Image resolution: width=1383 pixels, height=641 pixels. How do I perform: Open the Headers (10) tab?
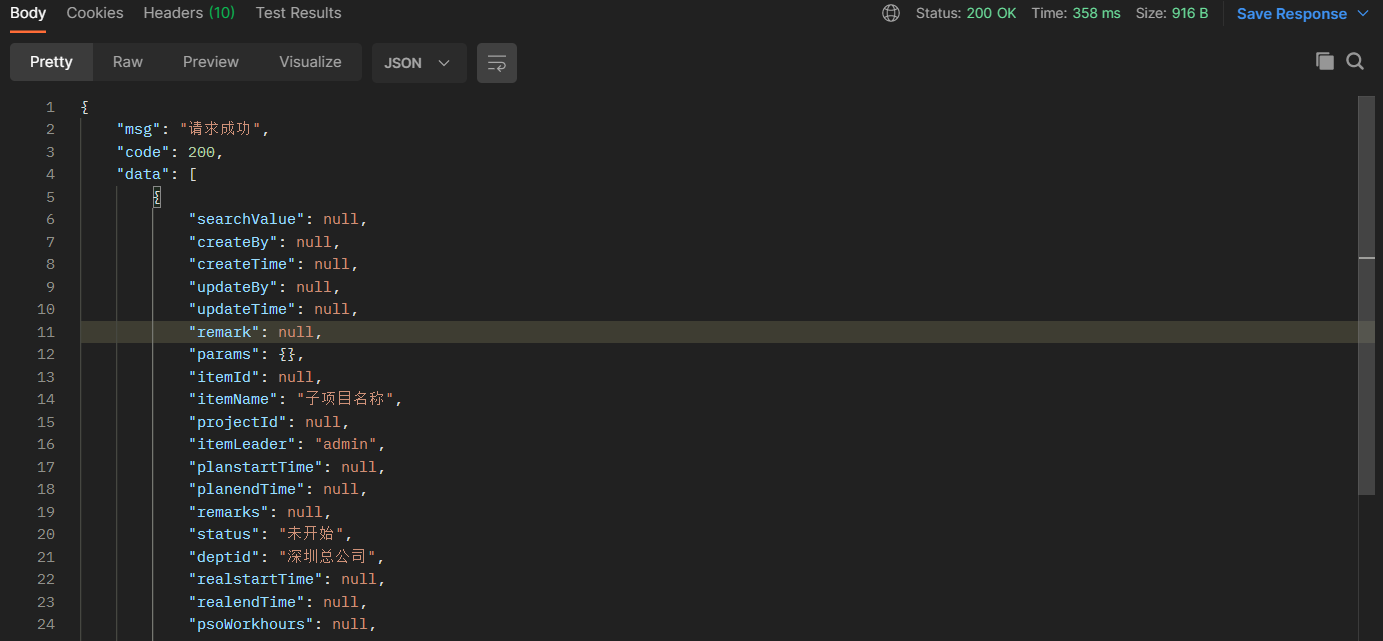(189, 13)
